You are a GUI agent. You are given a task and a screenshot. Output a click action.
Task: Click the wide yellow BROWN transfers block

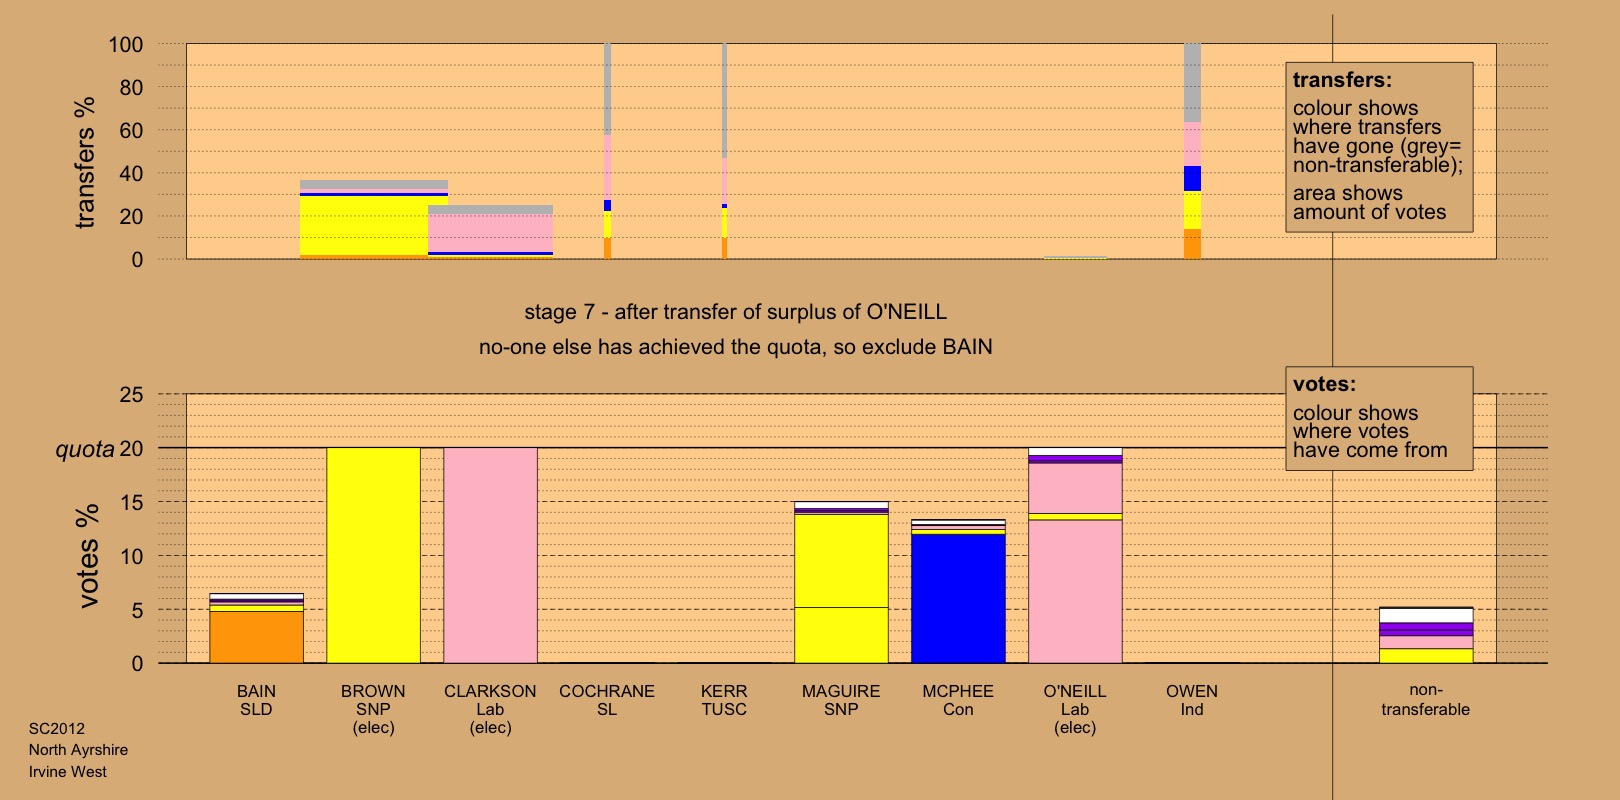[x=364, y=225]
